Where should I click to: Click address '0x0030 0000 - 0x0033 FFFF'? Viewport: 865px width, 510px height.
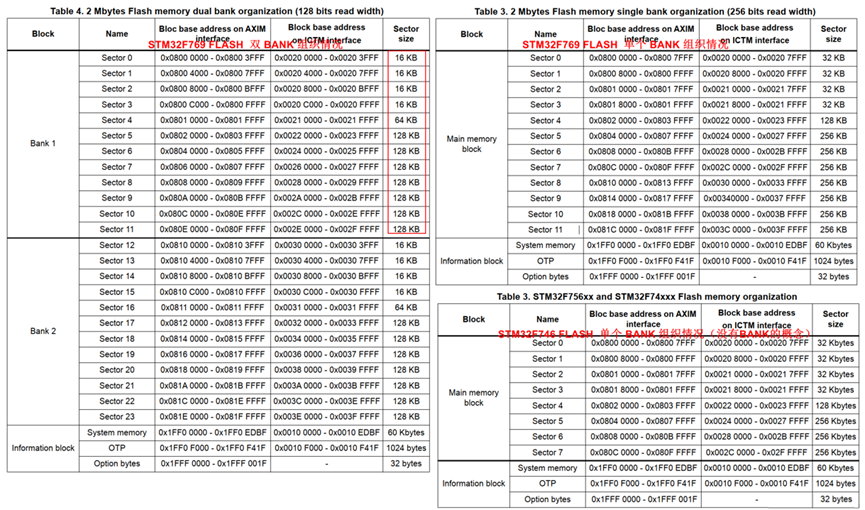[755, 183]
